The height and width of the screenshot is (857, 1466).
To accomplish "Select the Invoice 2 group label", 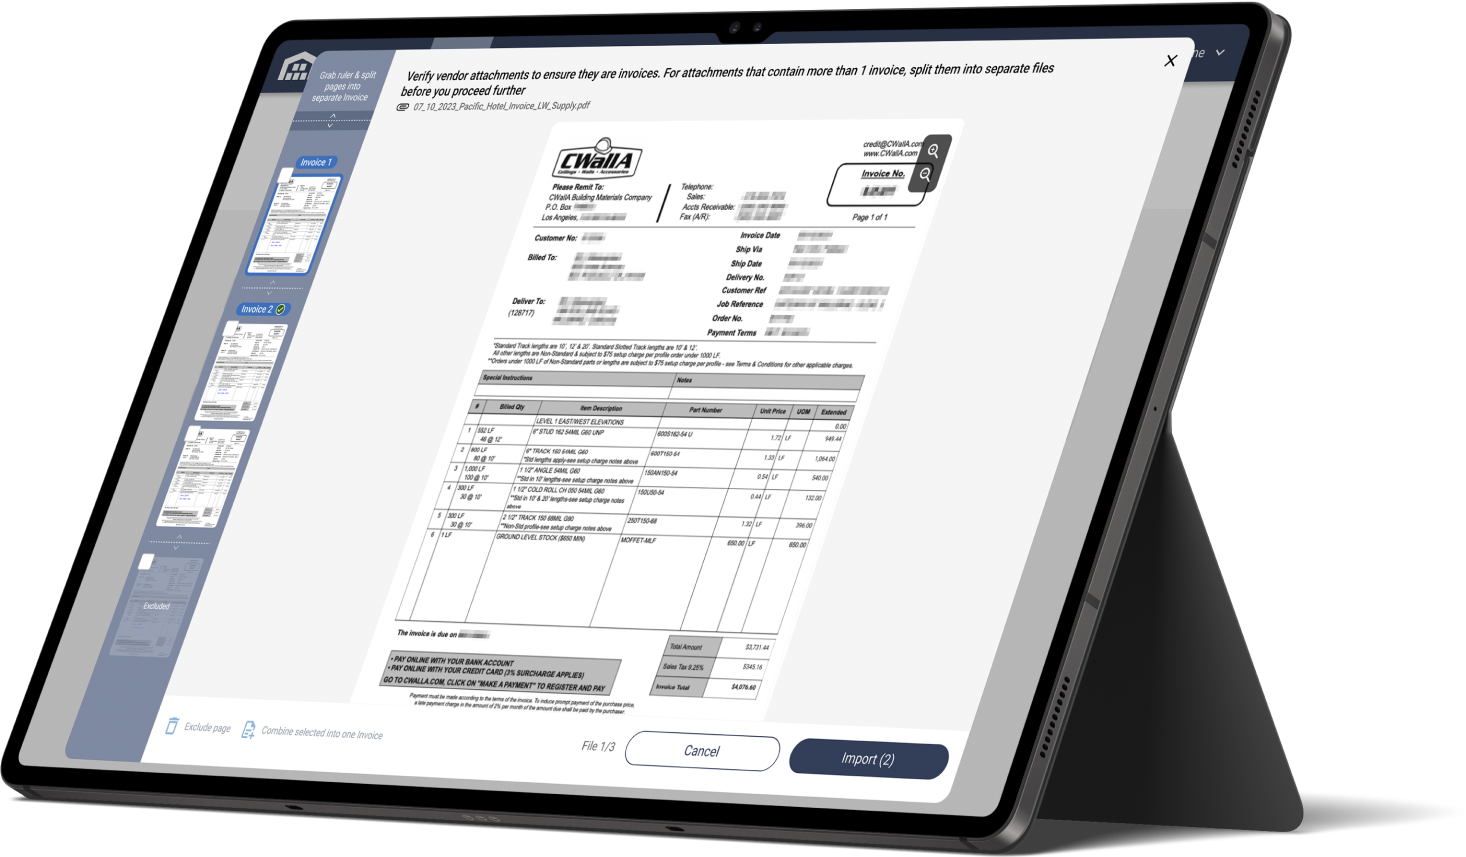I will [x=258, y=309].
